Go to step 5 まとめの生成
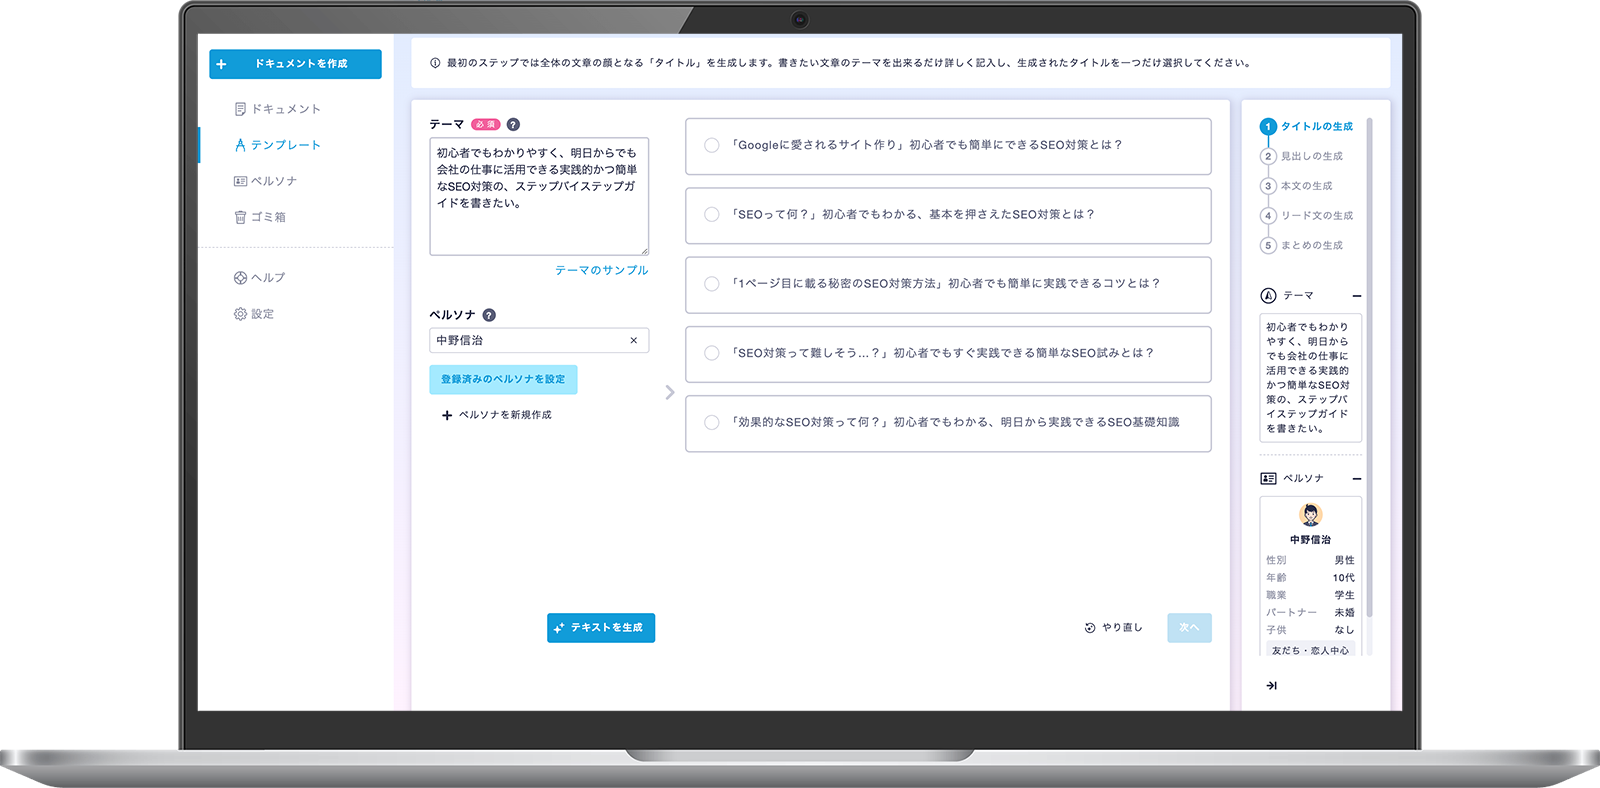The image size is (1600, 788). point(1301,245)
